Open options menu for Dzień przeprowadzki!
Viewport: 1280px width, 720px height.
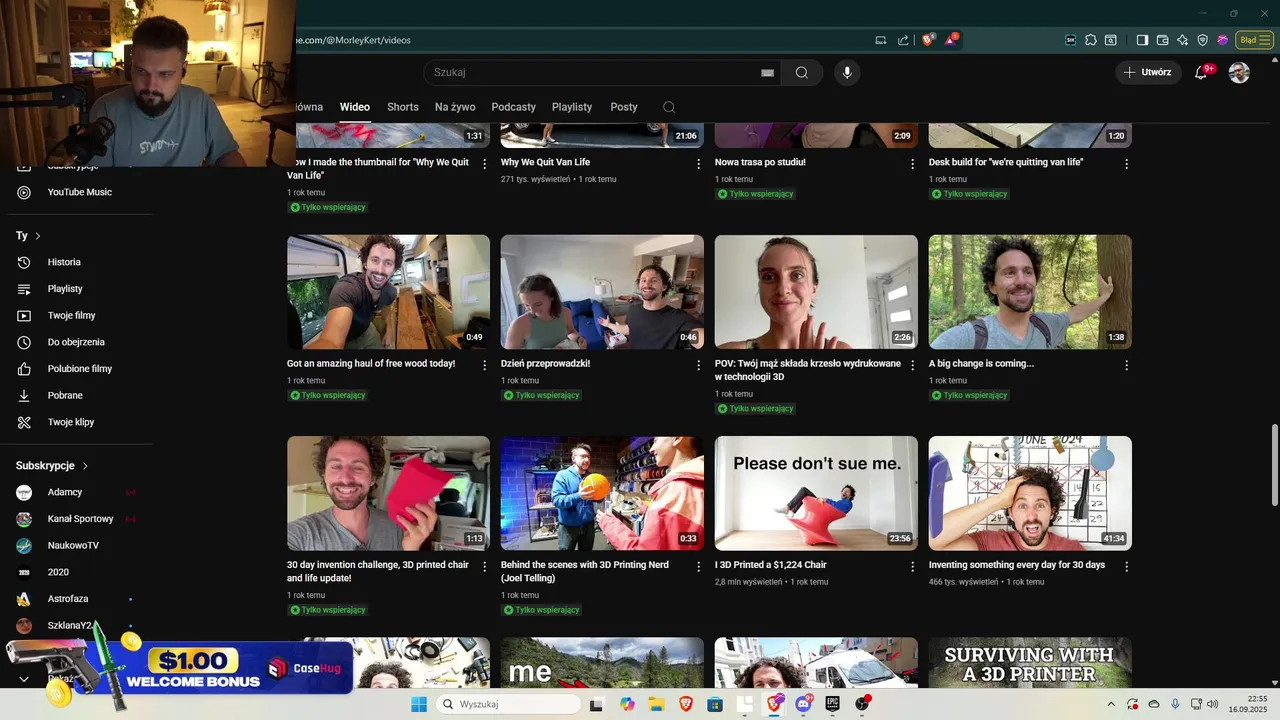[699, 365]
